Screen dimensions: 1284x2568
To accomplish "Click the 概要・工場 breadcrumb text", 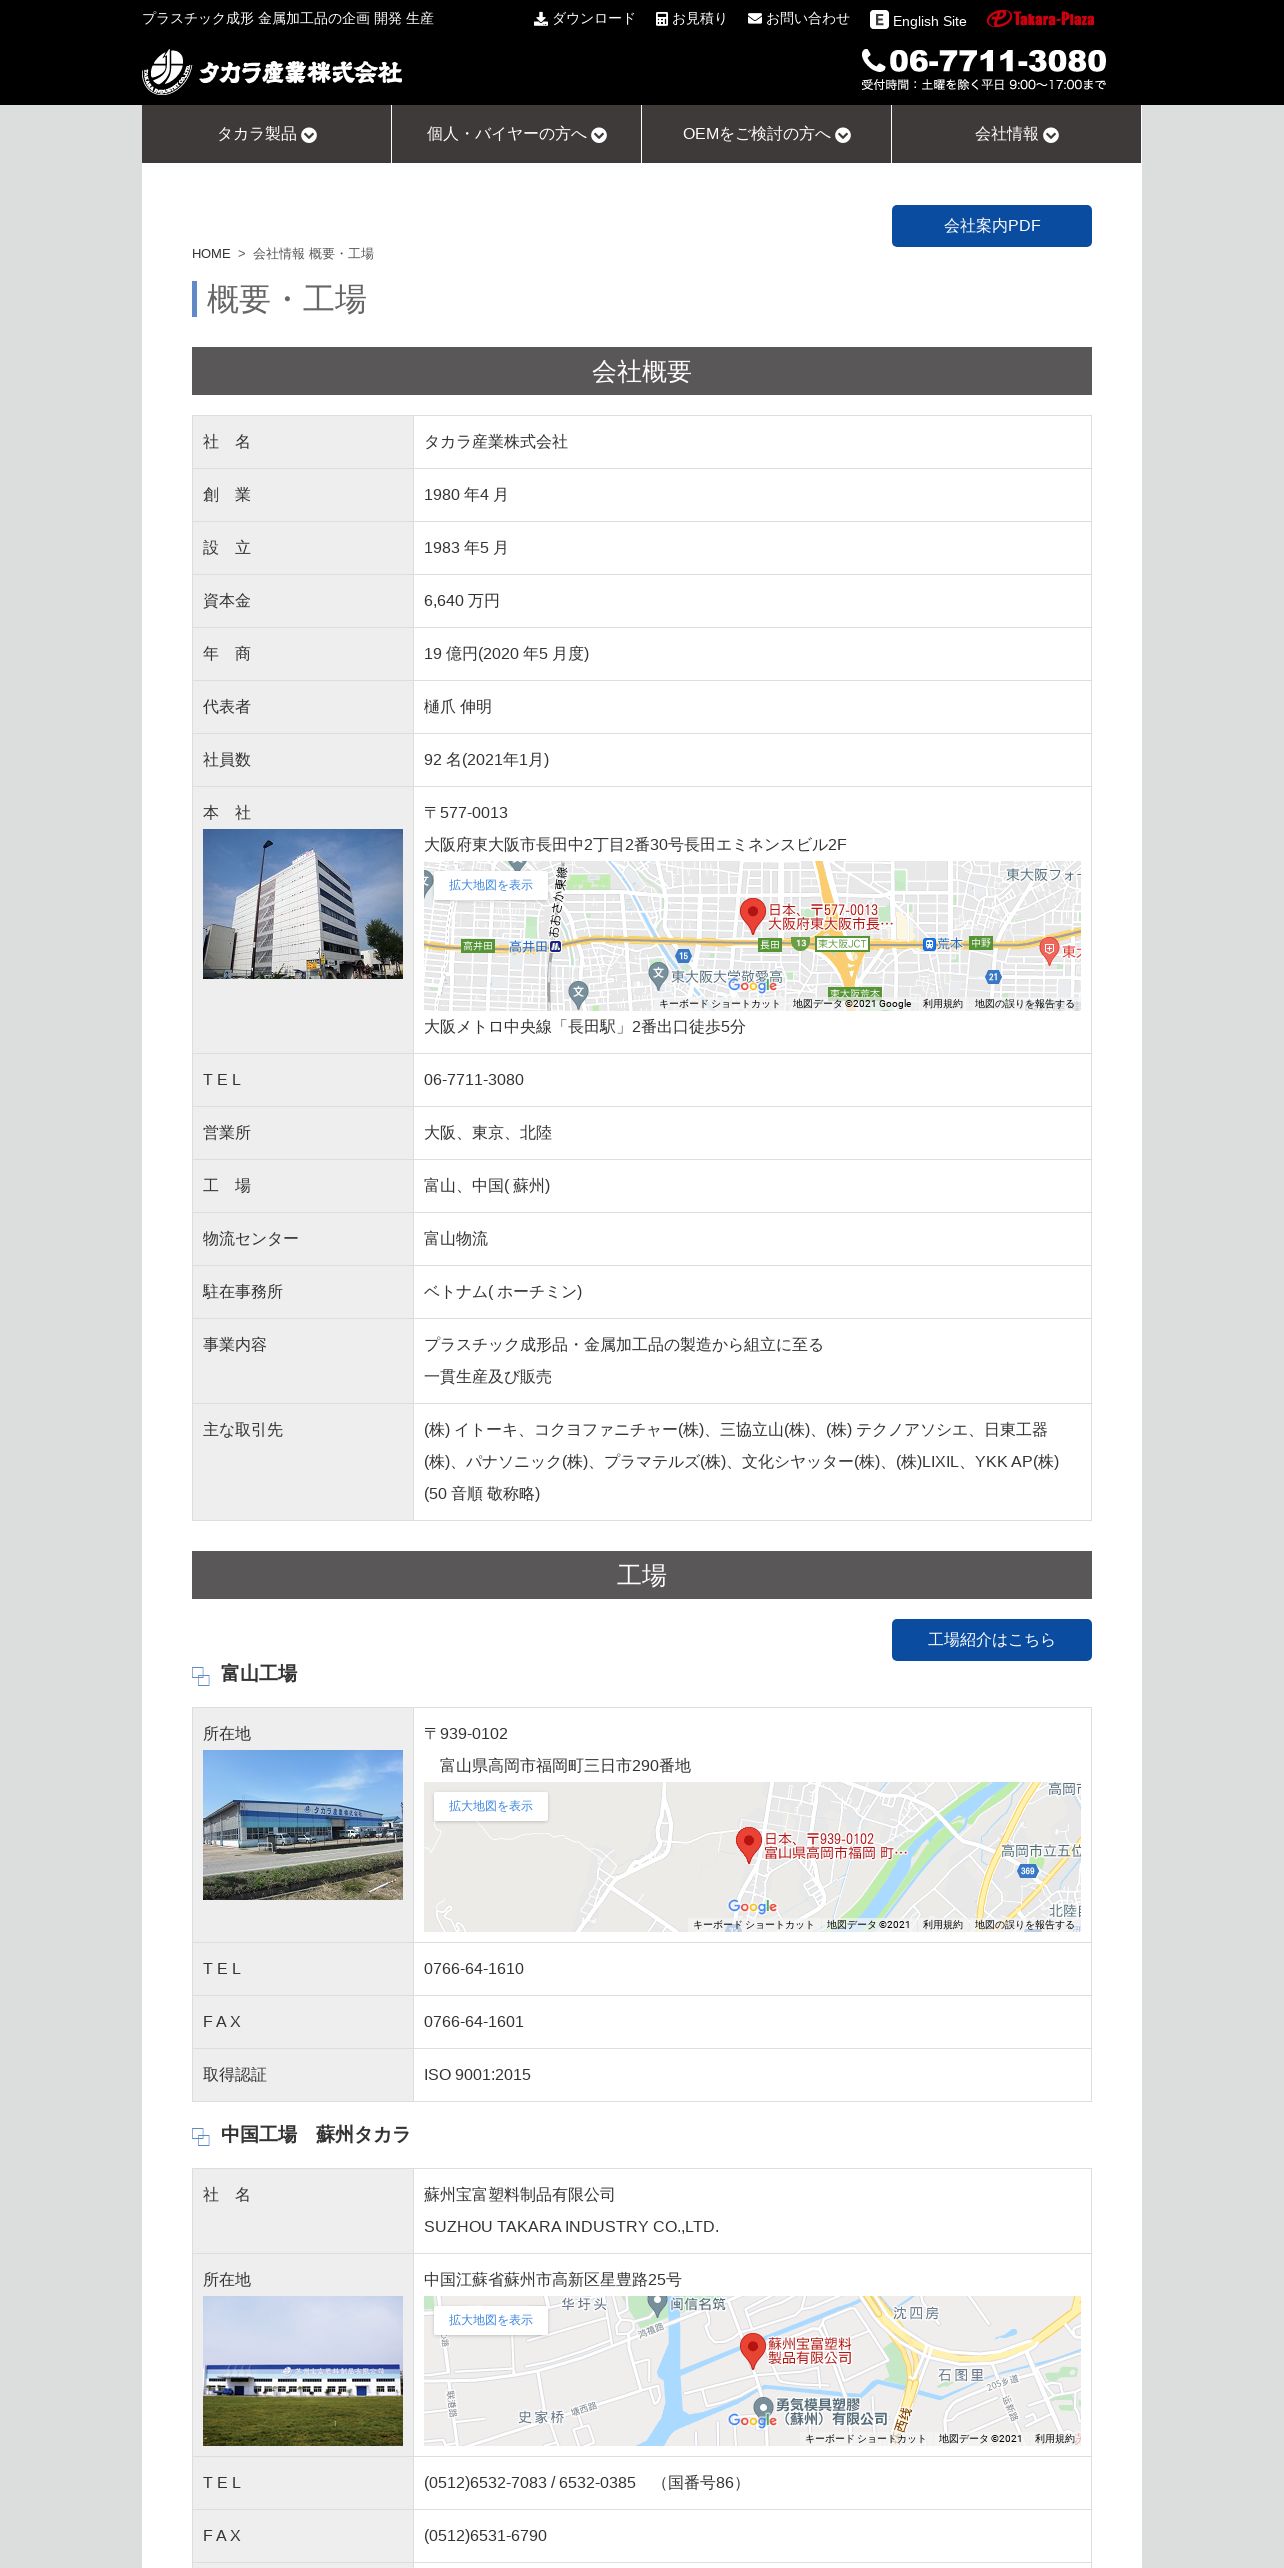I will [341, 254].
